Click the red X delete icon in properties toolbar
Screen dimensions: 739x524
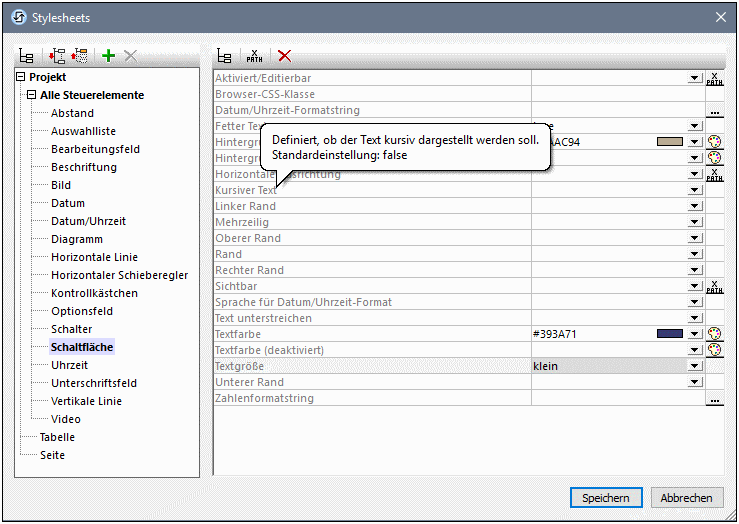click(285, 57)
